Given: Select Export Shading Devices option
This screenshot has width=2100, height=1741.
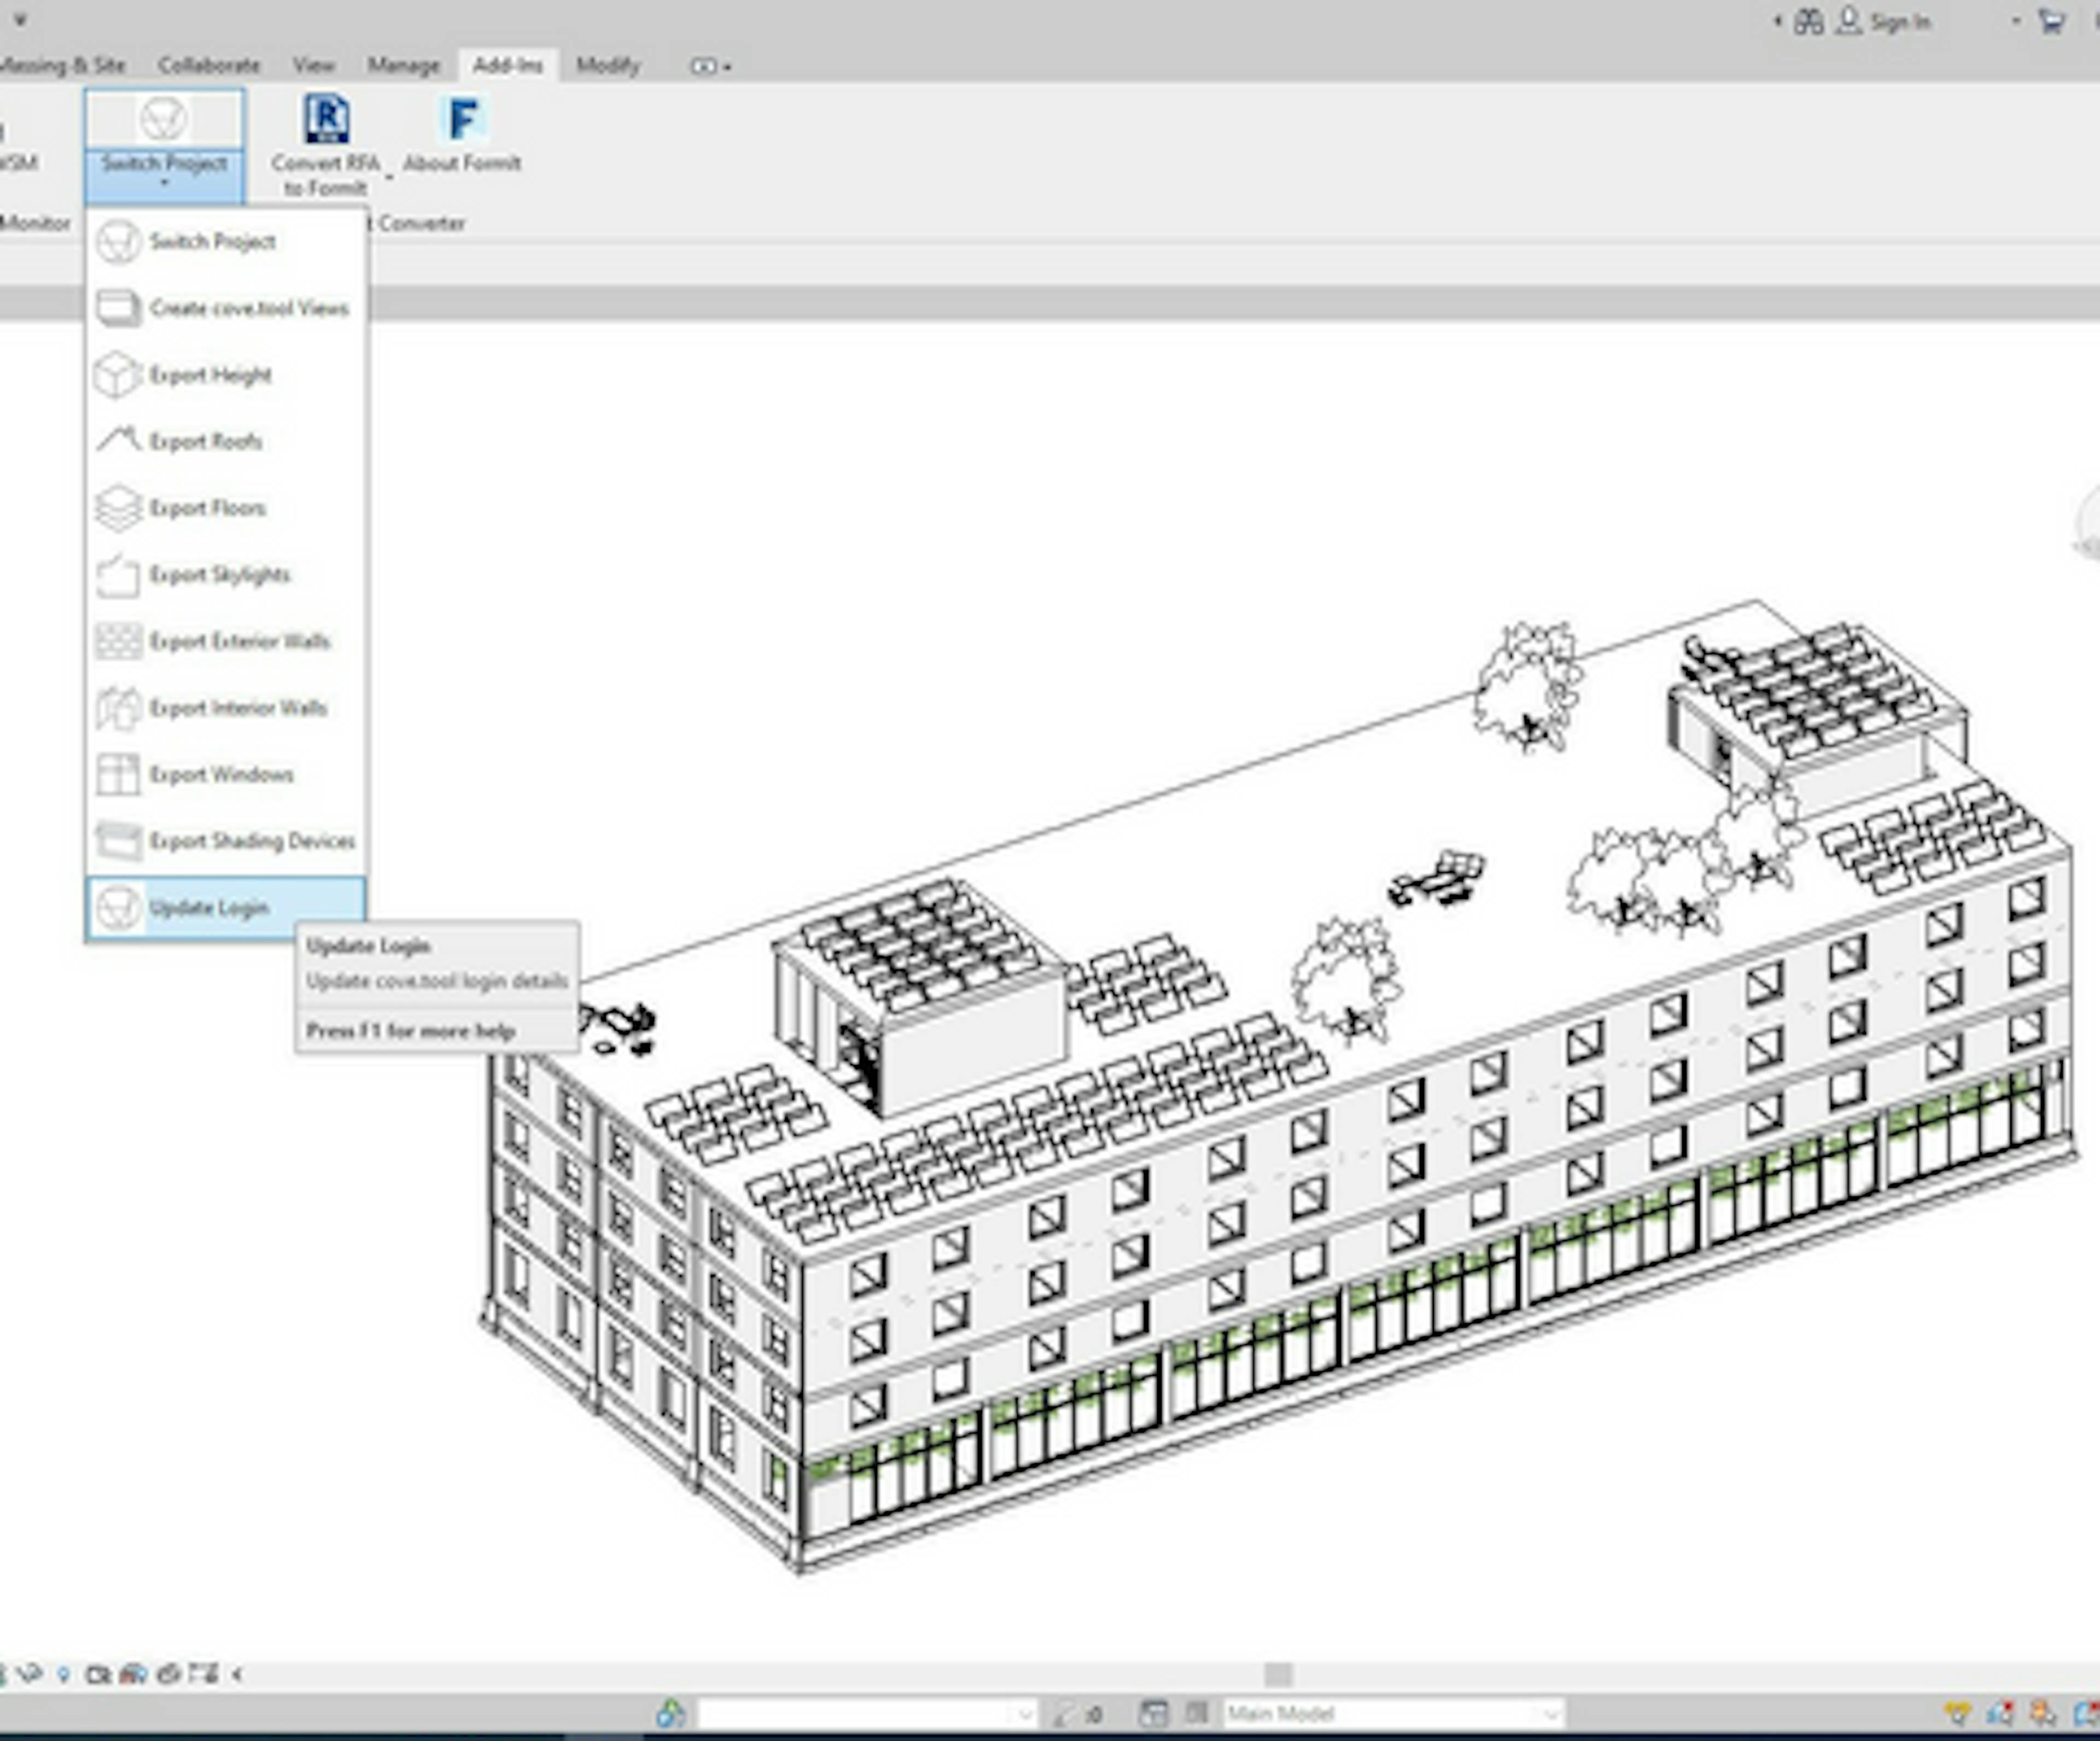Looking at the screenshot, I should pos(251,841).
